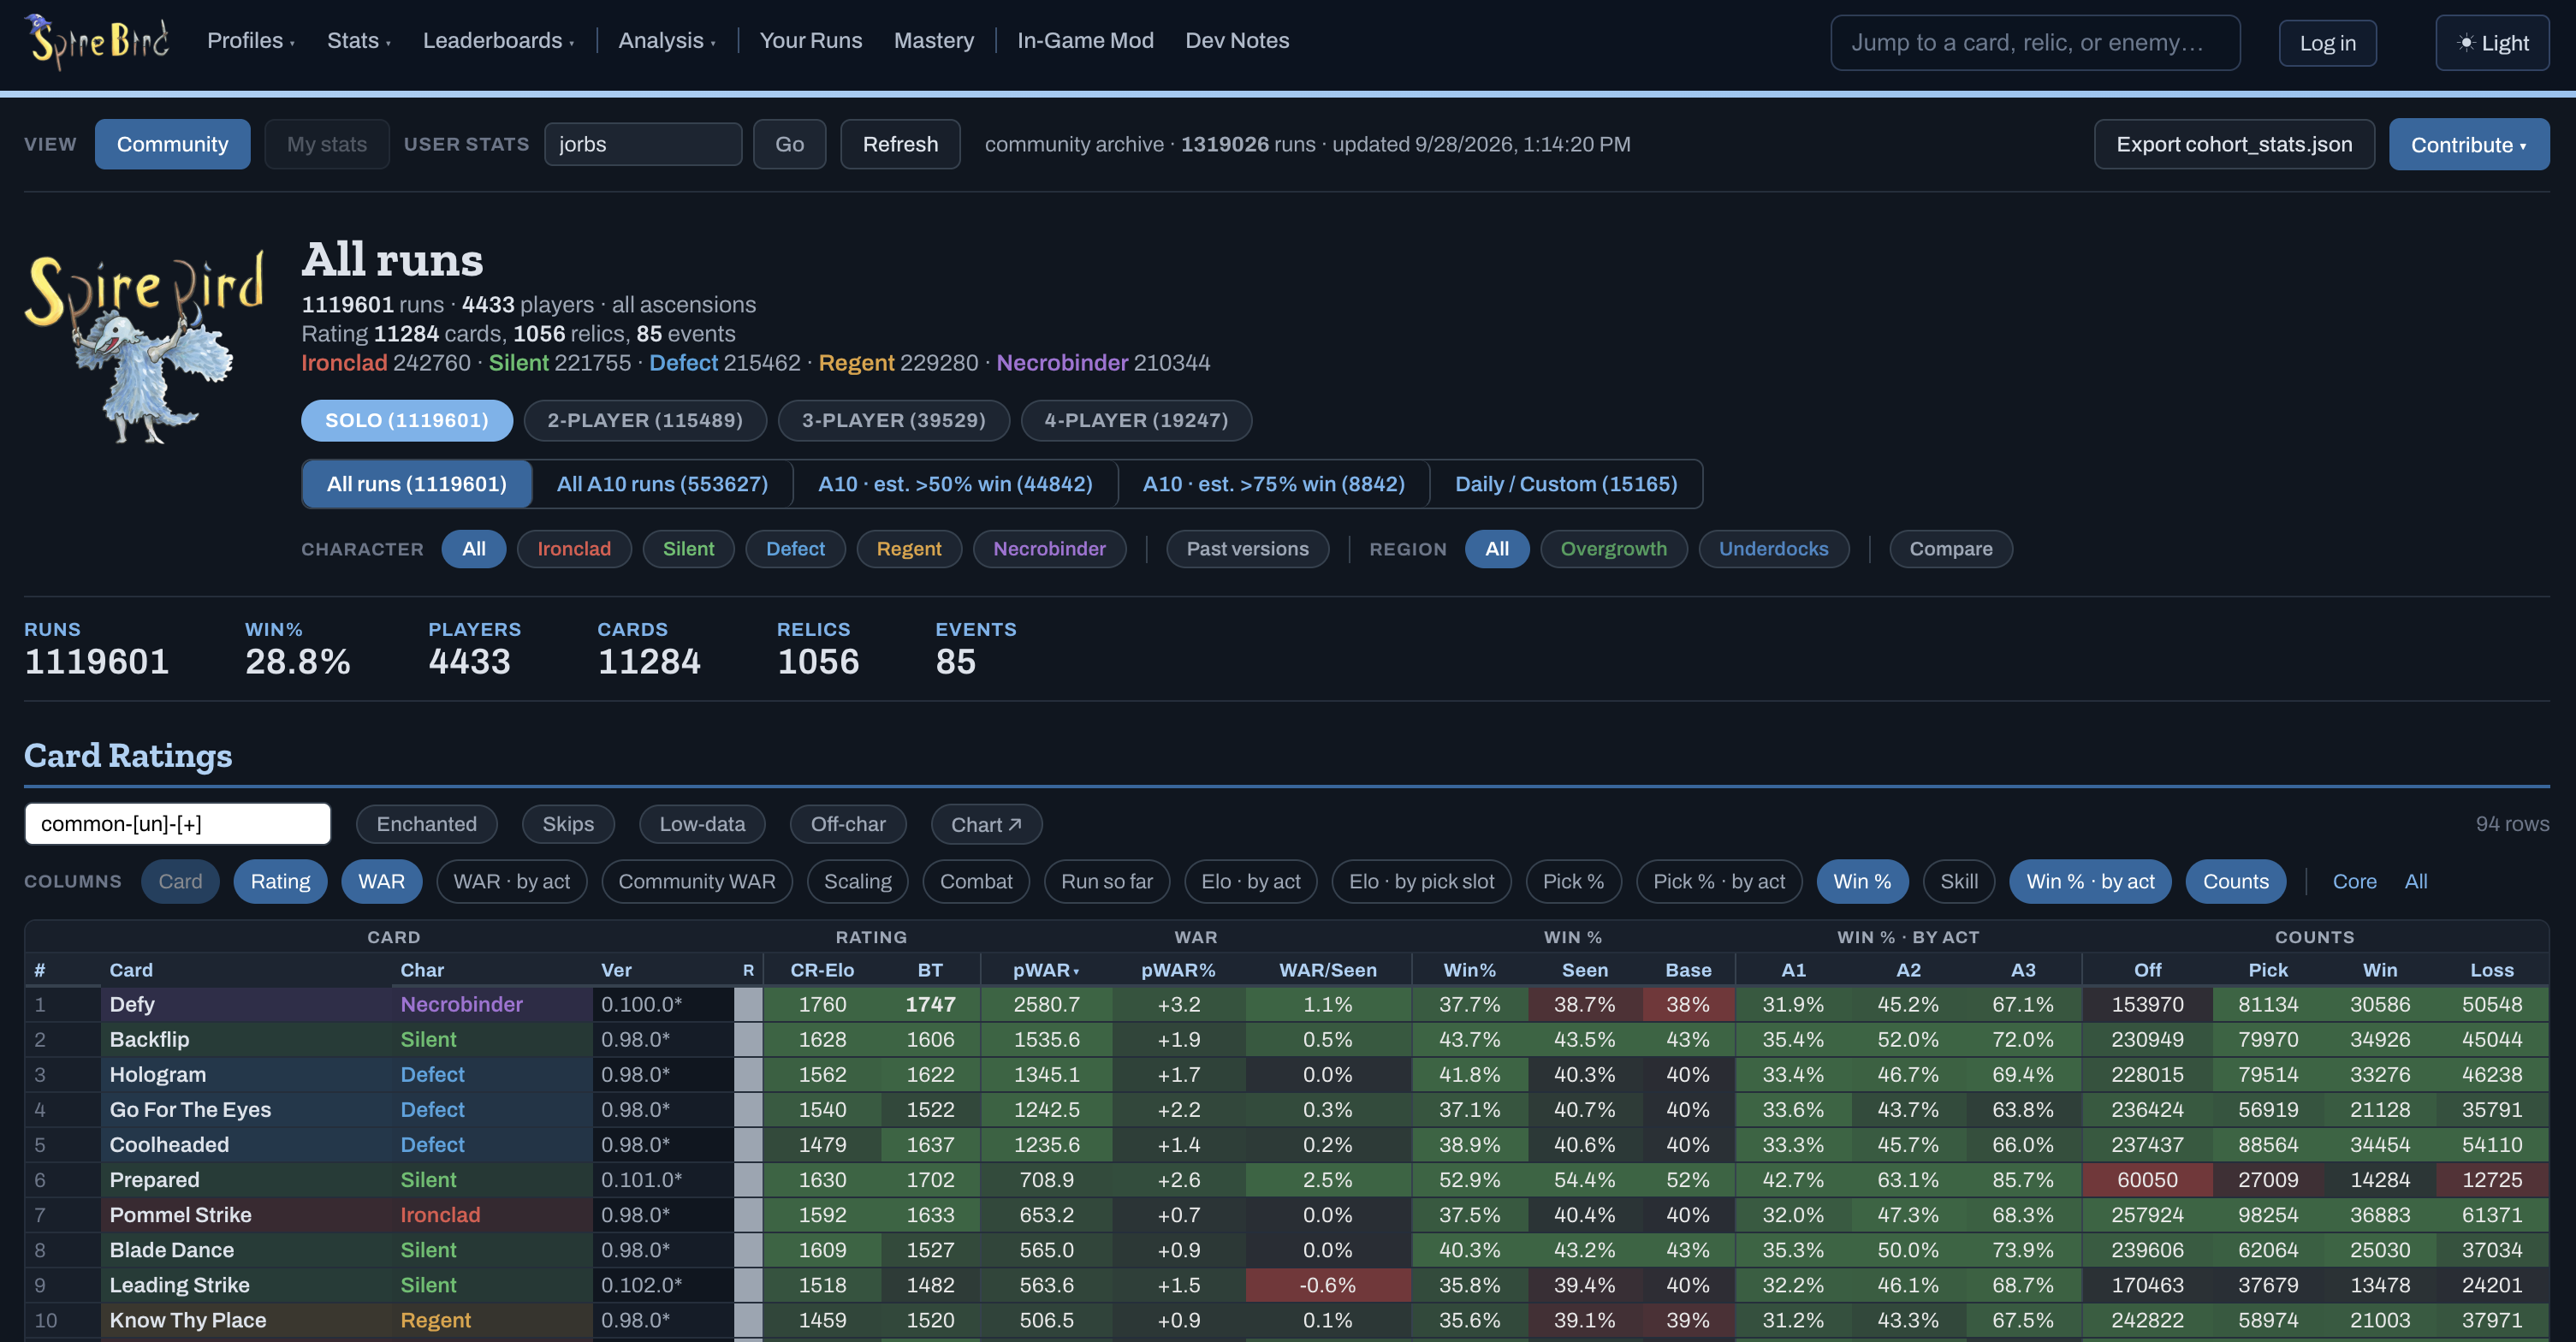2576x1342 pixels.
Task: Expand the Leaderboards menu
Action: (x=498, y=41)
